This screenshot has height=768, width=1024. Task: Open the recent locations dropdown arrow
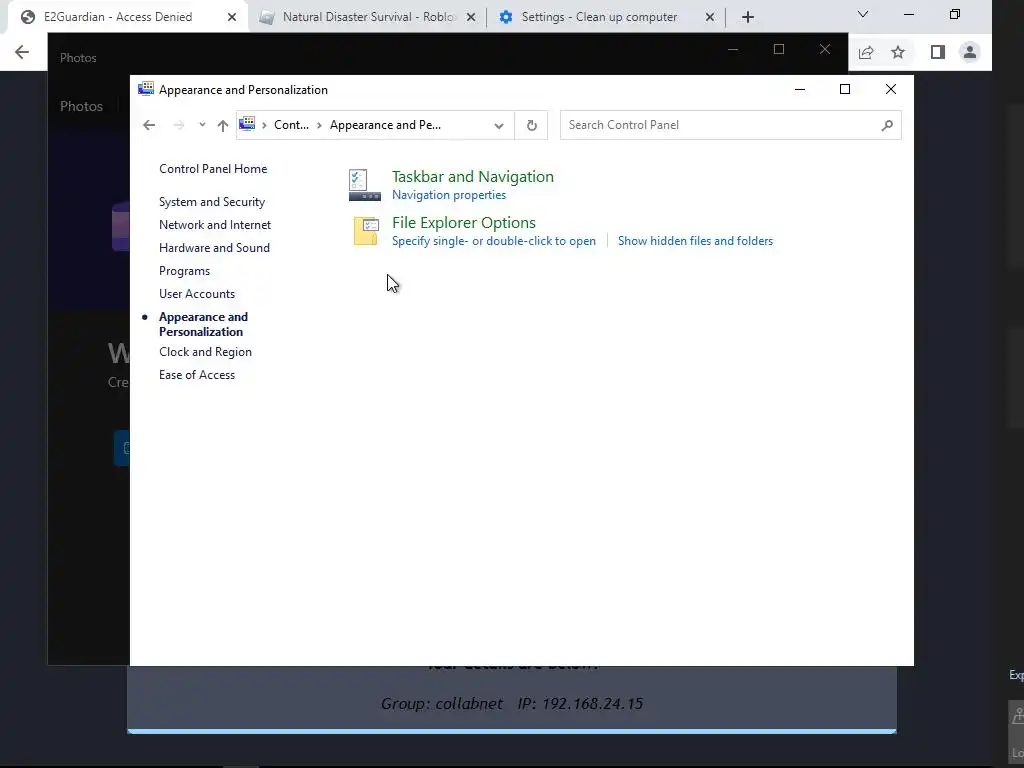pos(202,125)
